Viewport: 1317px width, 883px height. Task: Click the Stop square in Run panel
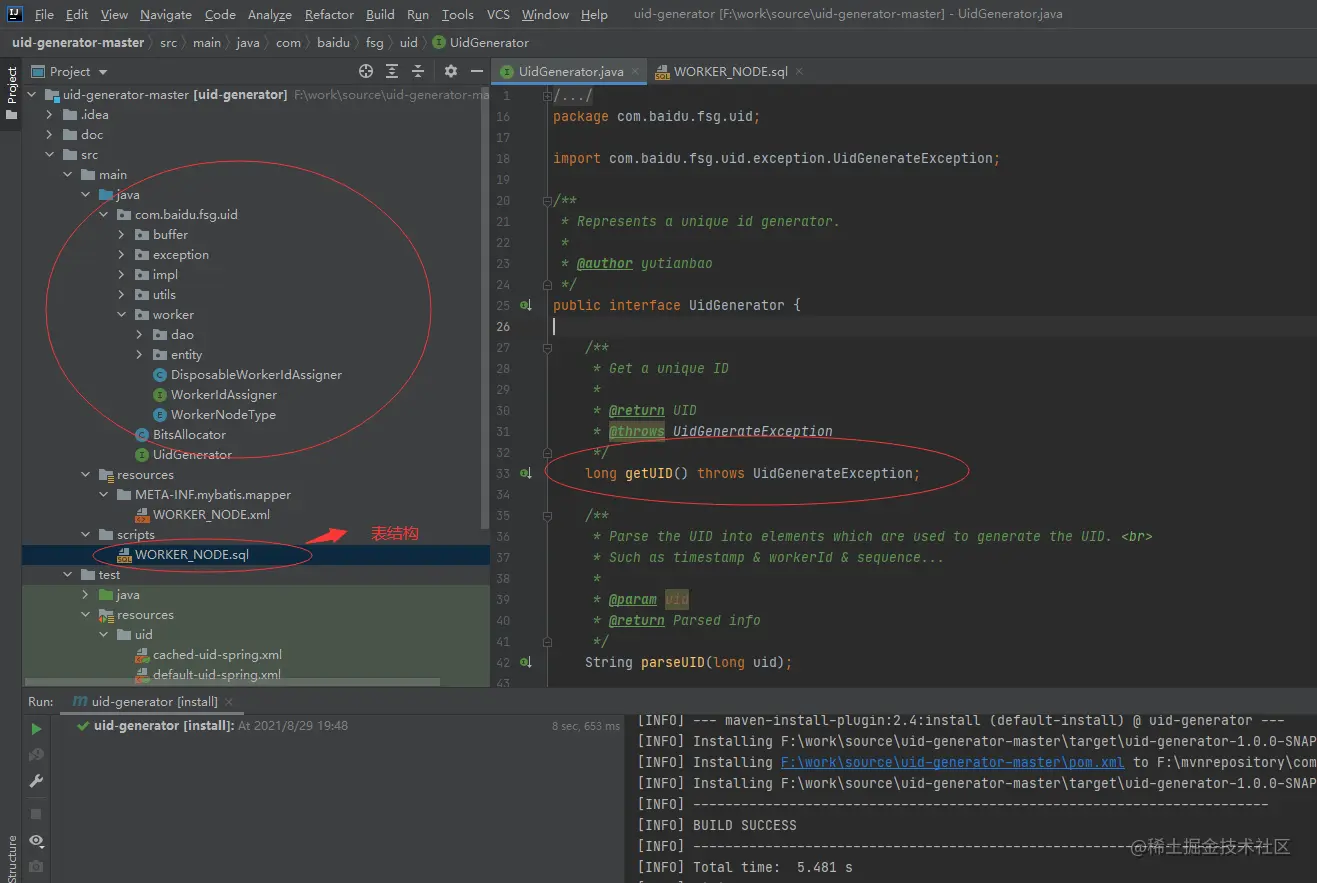tap(36, 814)
